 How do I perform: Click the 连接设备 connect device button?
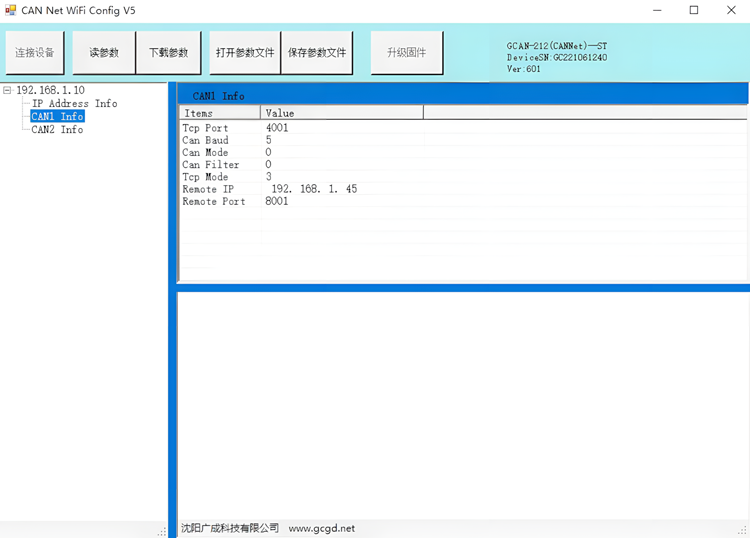(35, 53)
